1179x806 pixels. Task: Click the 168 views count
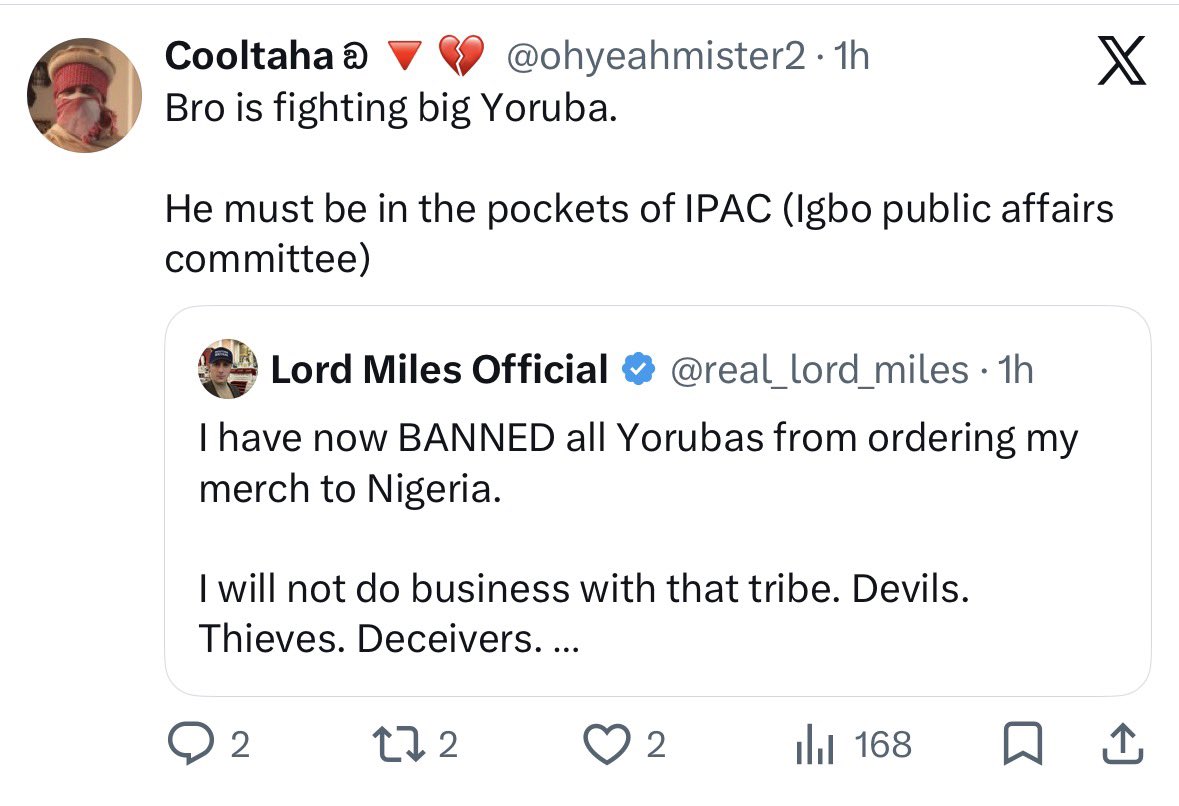883,745
